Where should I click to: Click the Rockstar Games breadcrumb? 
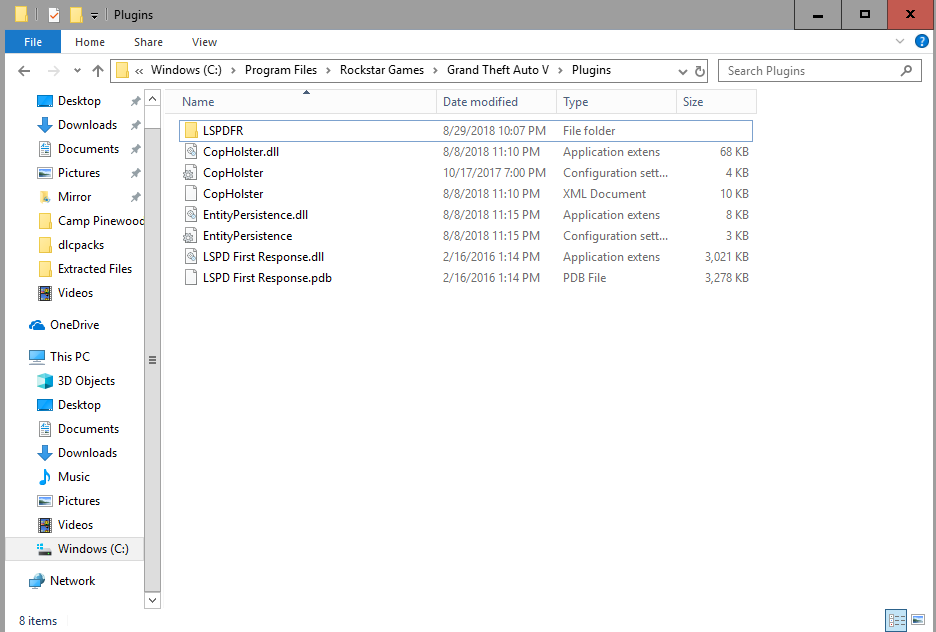tap(382, 70)
